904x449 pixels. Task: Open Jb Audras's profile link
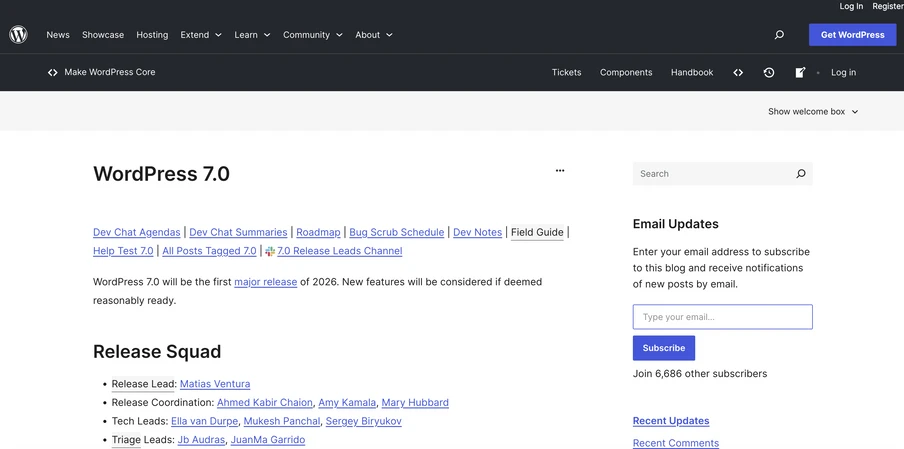pos(201,440)
